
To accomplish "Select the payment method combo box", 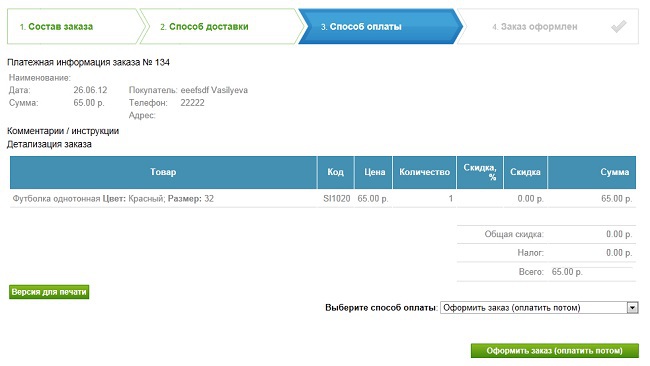I will (x=539, y=308).
